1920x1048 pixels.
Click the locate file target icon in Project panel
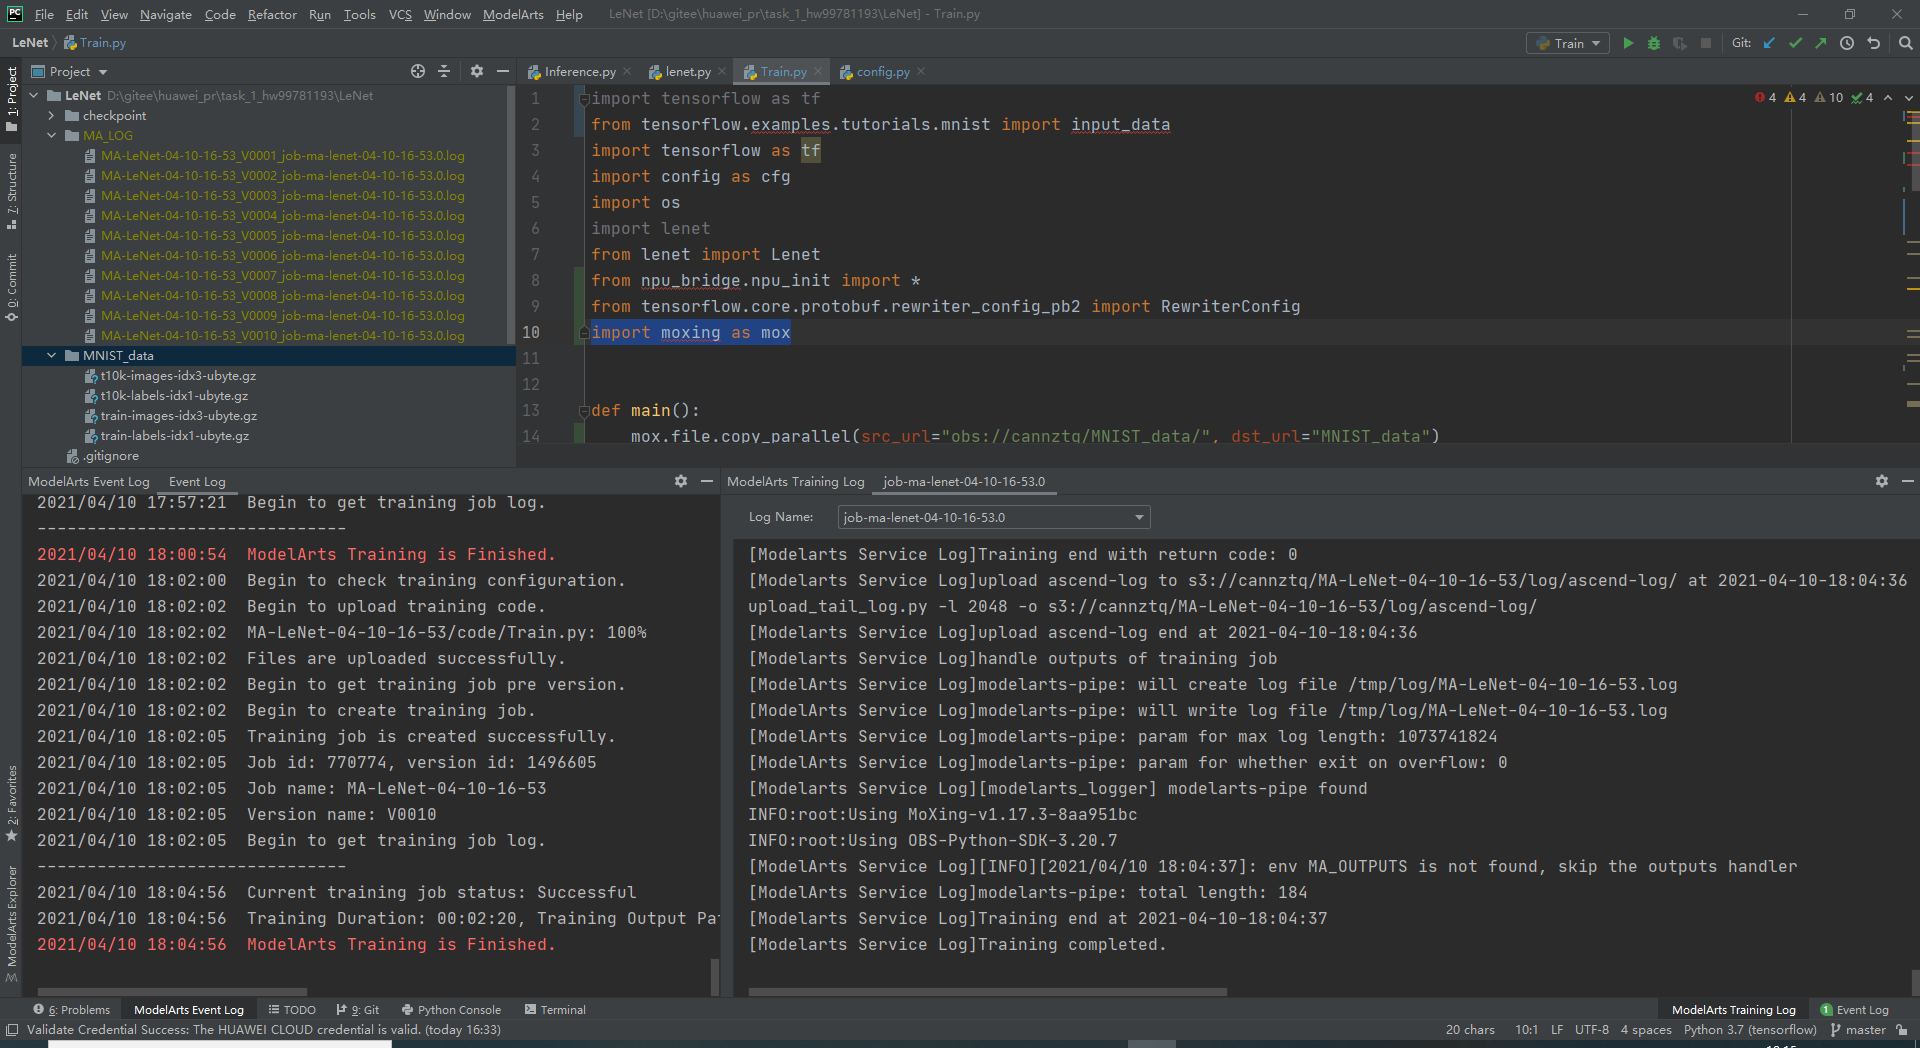pyautogui.click(x=418, y=71)
